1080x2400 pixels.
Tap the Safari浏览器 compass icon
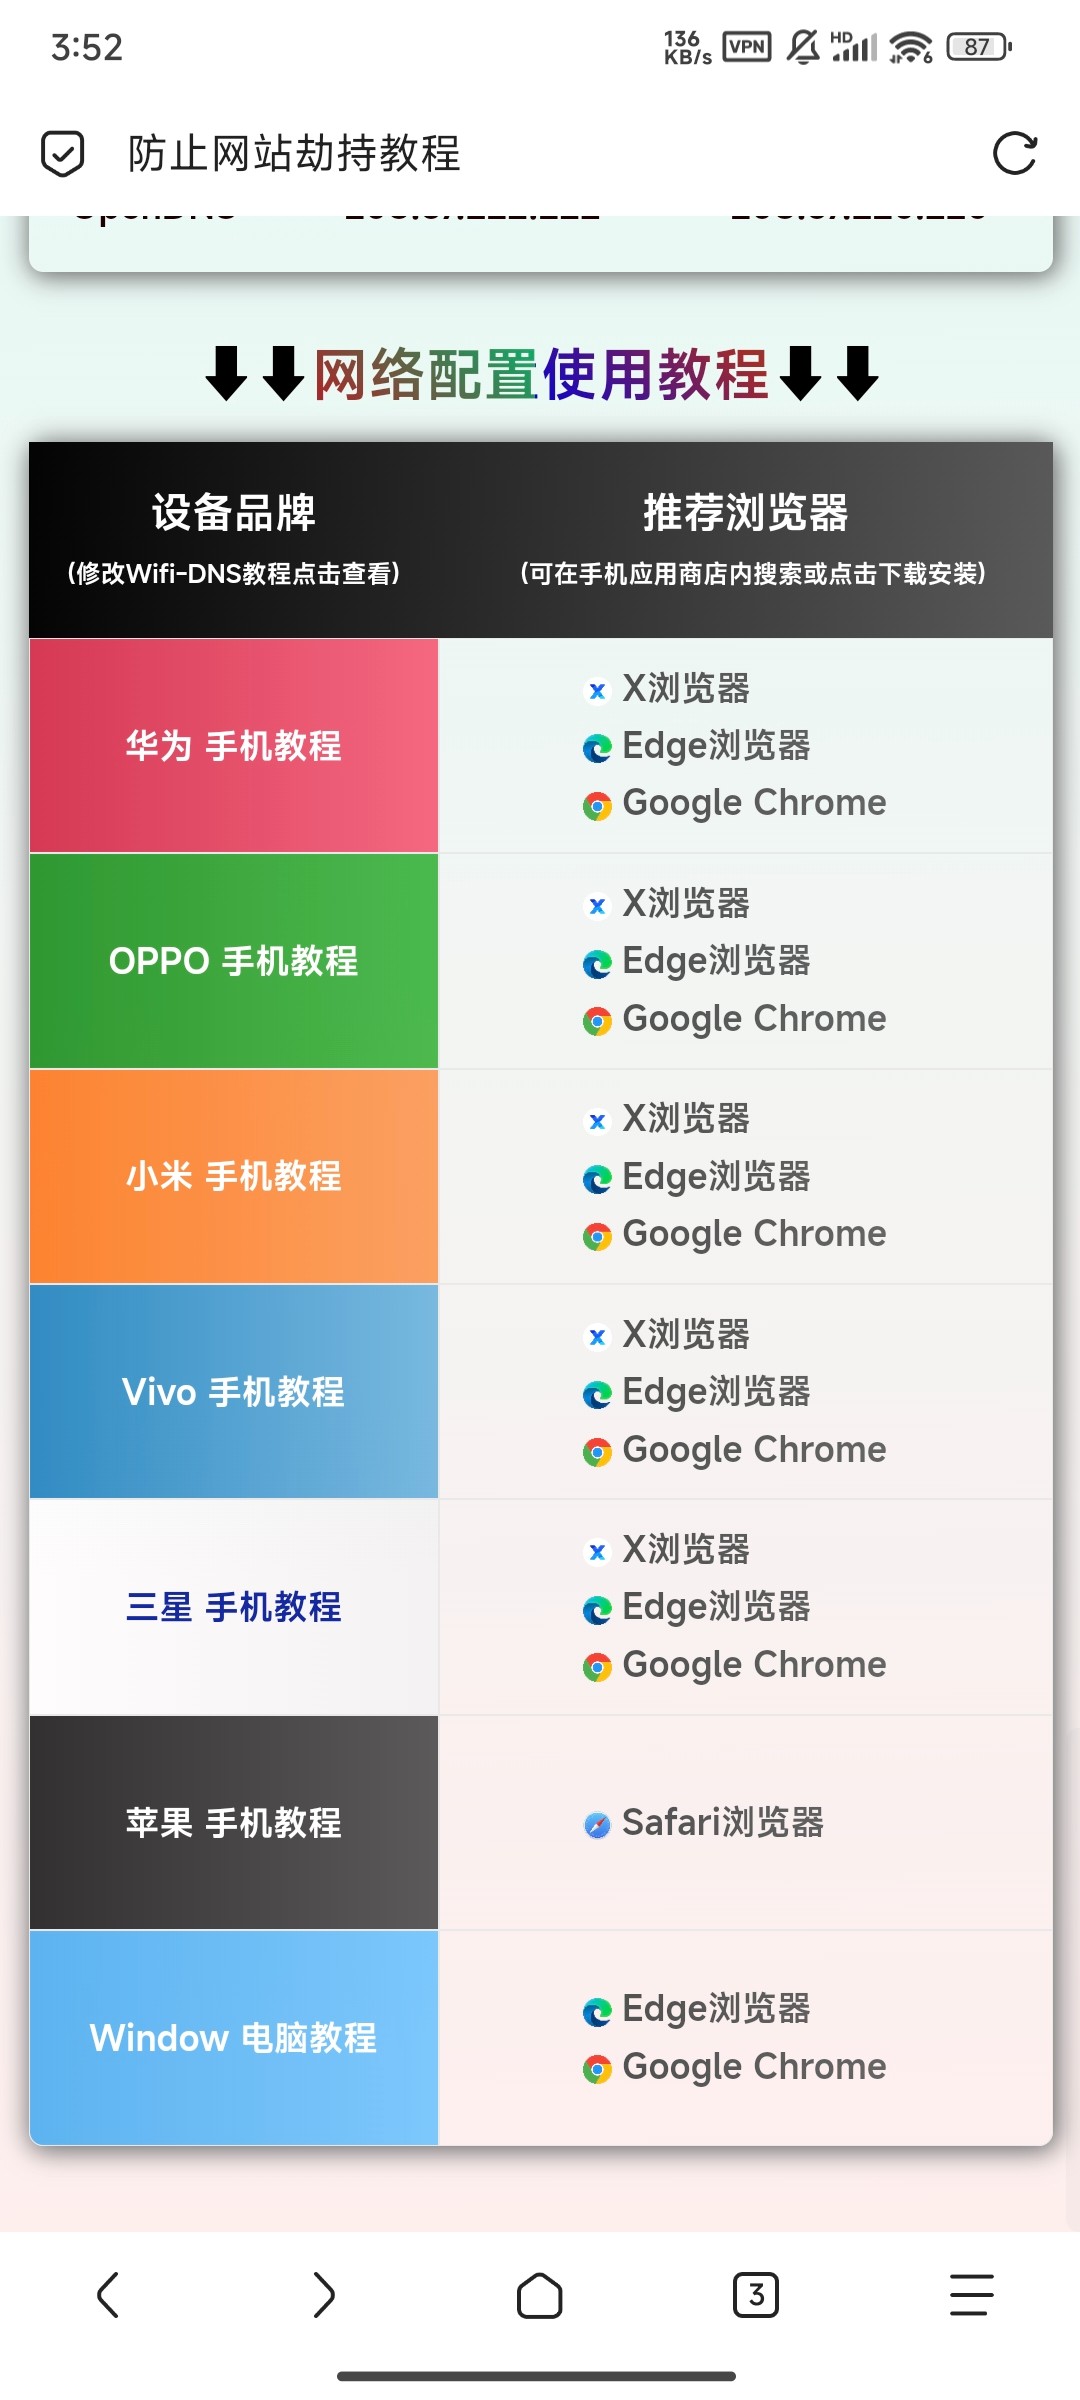597,1826
